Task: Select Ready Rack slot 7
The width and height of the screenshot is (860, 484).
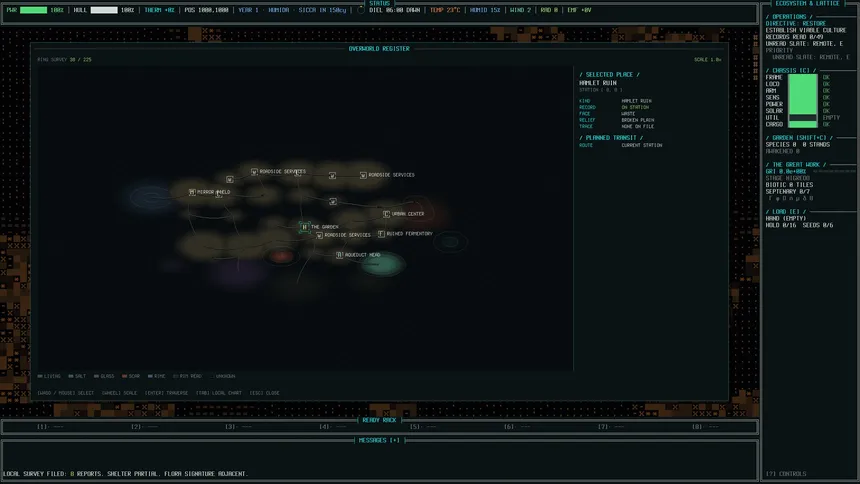Action: coord(611,426)
